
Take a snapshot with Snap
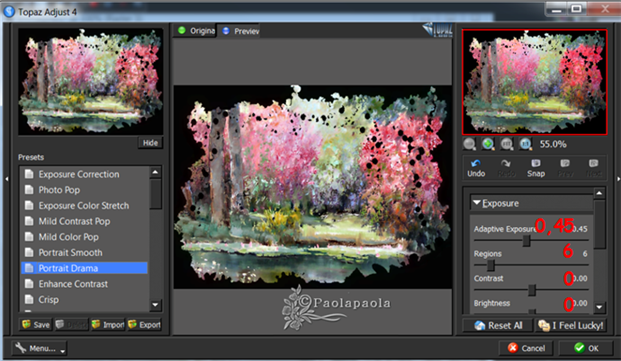point(536,168)
